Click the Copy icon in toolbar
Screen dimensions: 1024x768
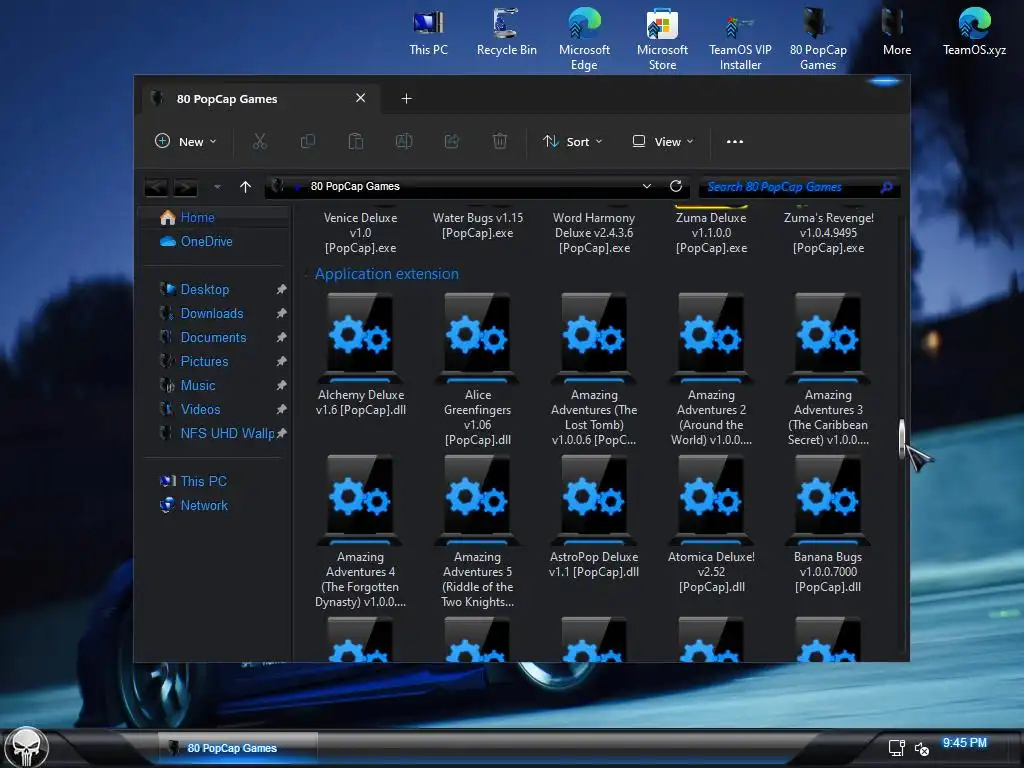pos(308,141)
